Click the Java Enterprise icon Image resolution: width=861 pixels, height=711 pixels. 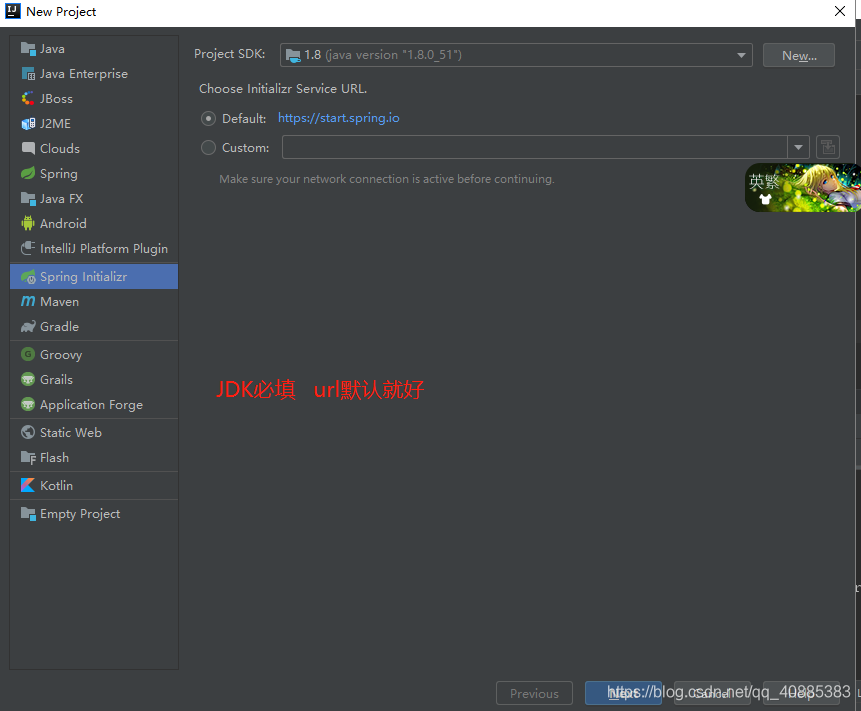28,74
